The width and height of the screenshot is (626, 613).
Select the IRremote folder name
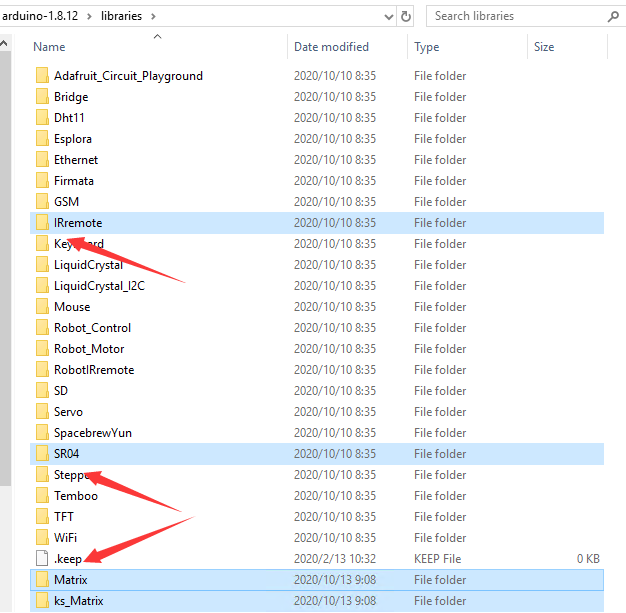[x=78, y=223]
